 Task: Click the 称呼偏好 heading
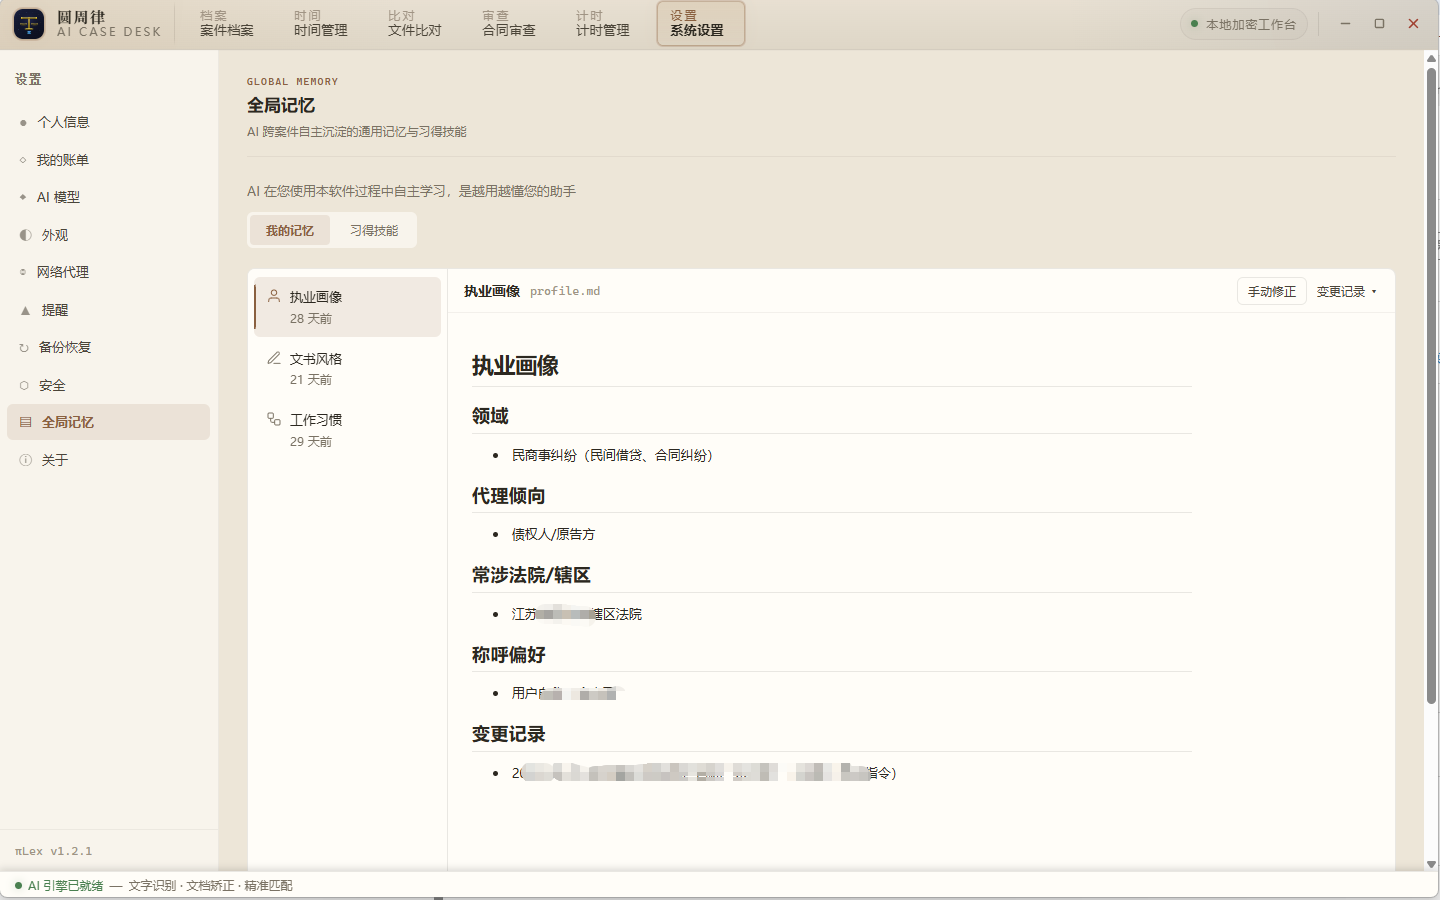click(x=508, y=655)
